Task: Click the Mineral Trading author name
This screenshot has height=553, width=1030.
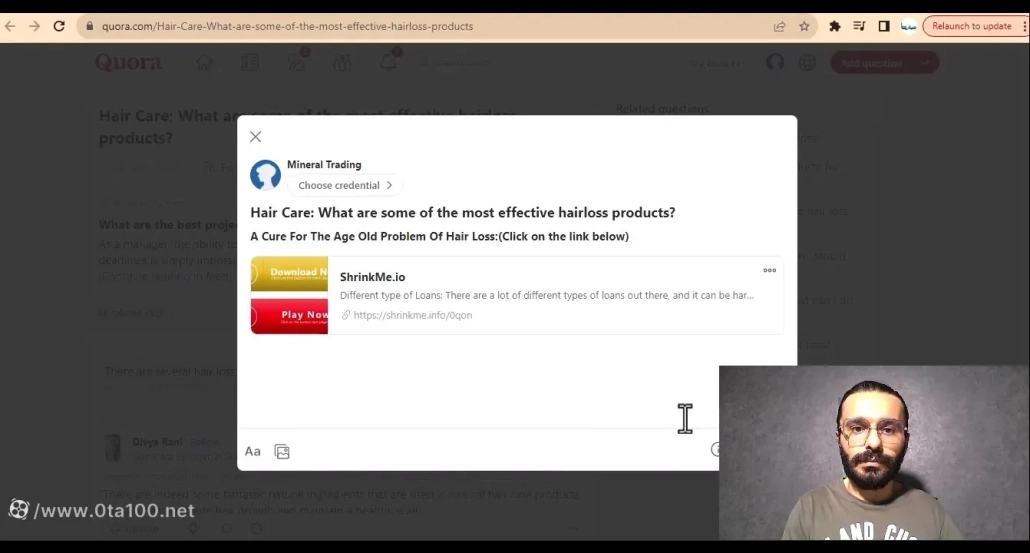Action: tap(324, 165)
